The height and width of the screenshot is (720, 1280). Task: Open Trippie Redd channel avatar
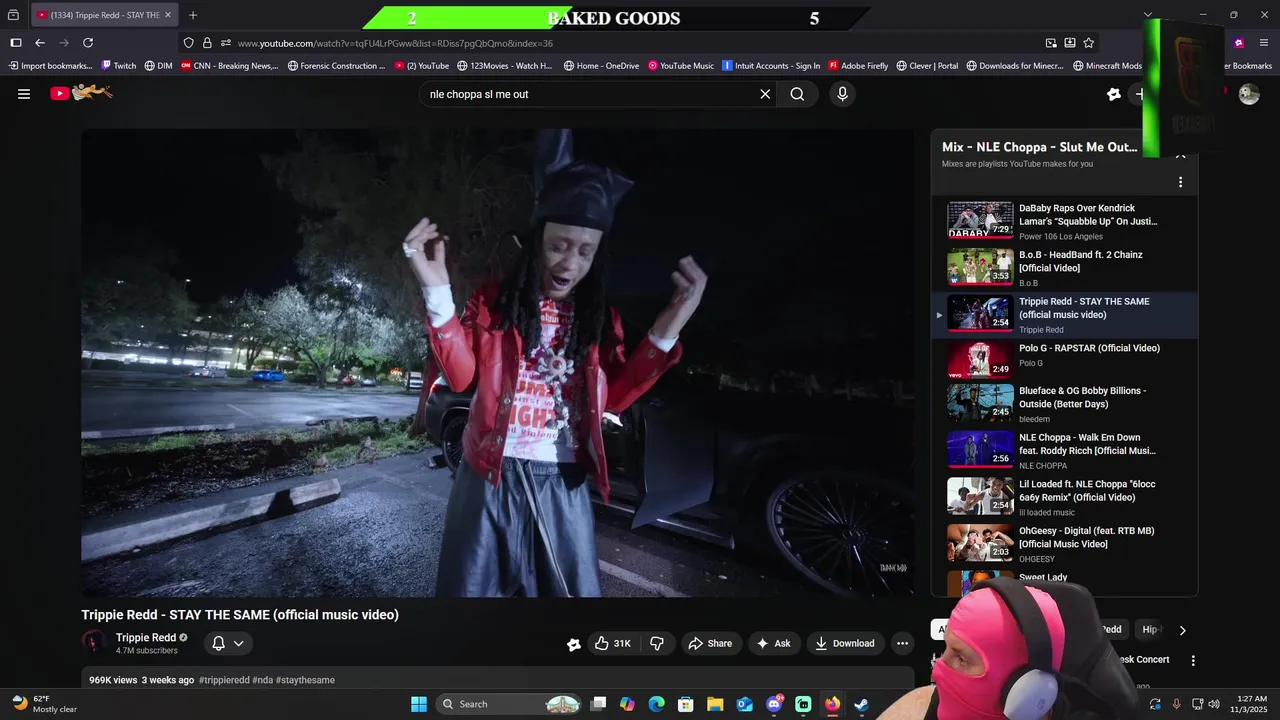[94, 643]
